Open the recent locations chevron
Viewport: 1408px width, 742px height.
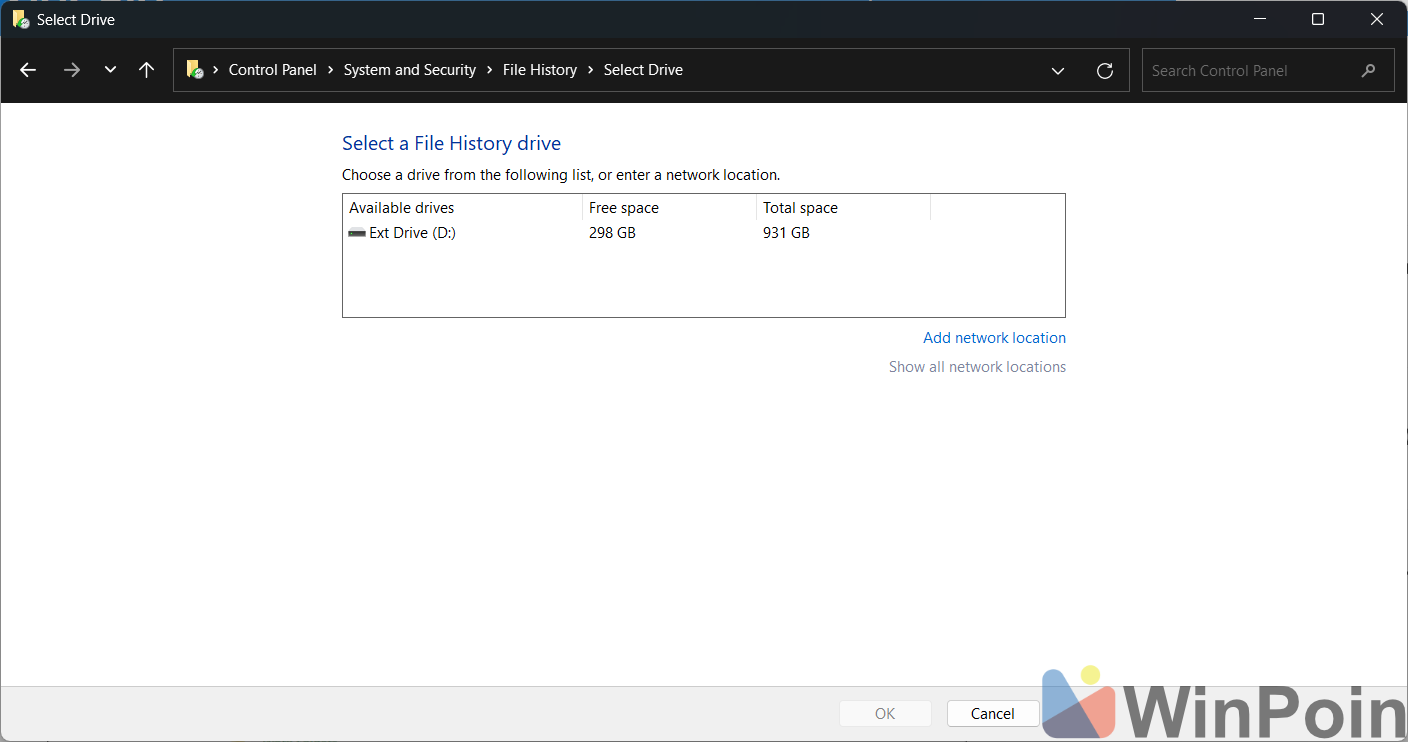pos(110,70)
